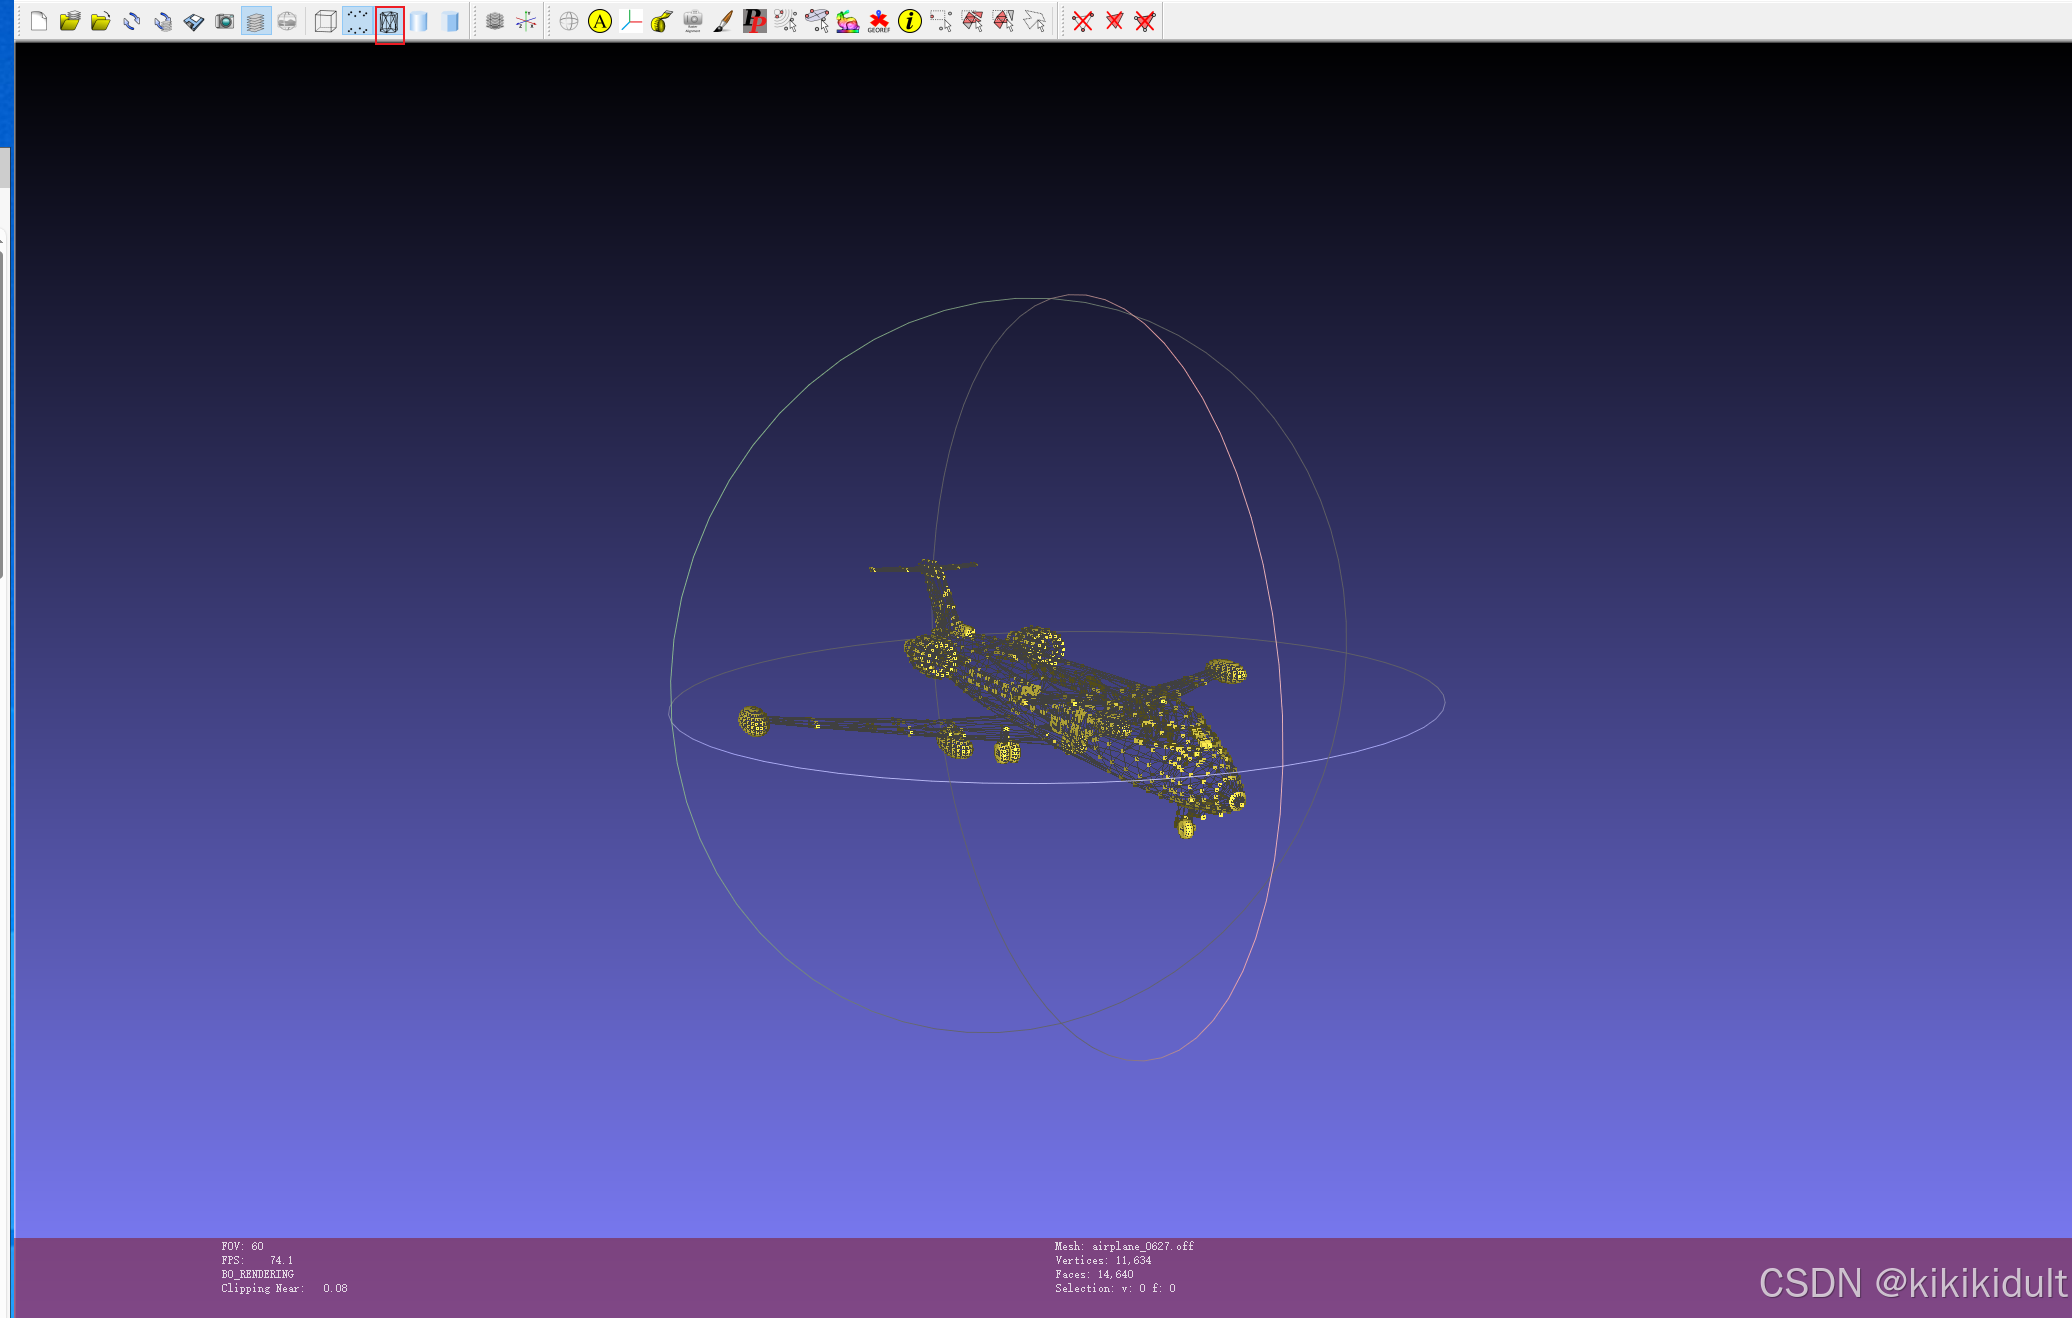
Task: Click the Reload current mesh icon
Action: [131, 21]
